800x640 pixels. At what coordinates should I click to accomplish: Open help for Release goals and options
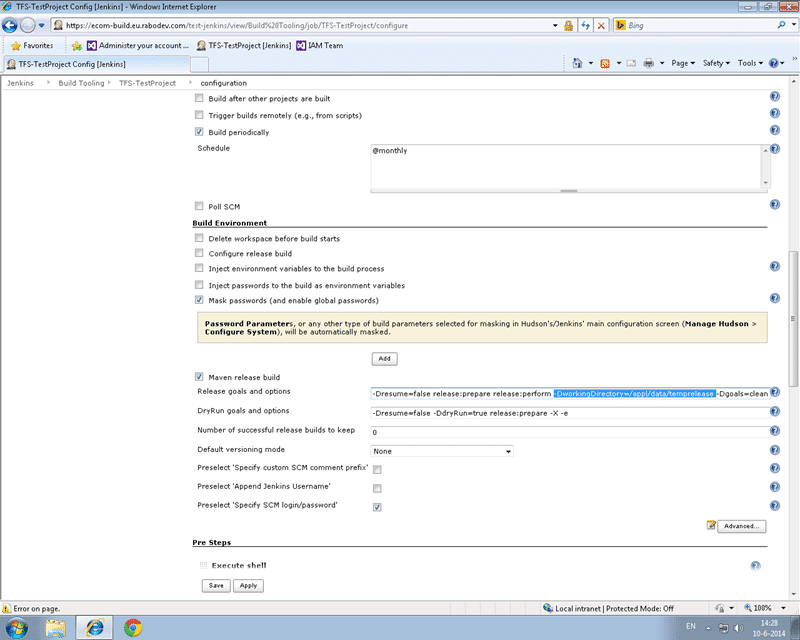tap(774, 392)
